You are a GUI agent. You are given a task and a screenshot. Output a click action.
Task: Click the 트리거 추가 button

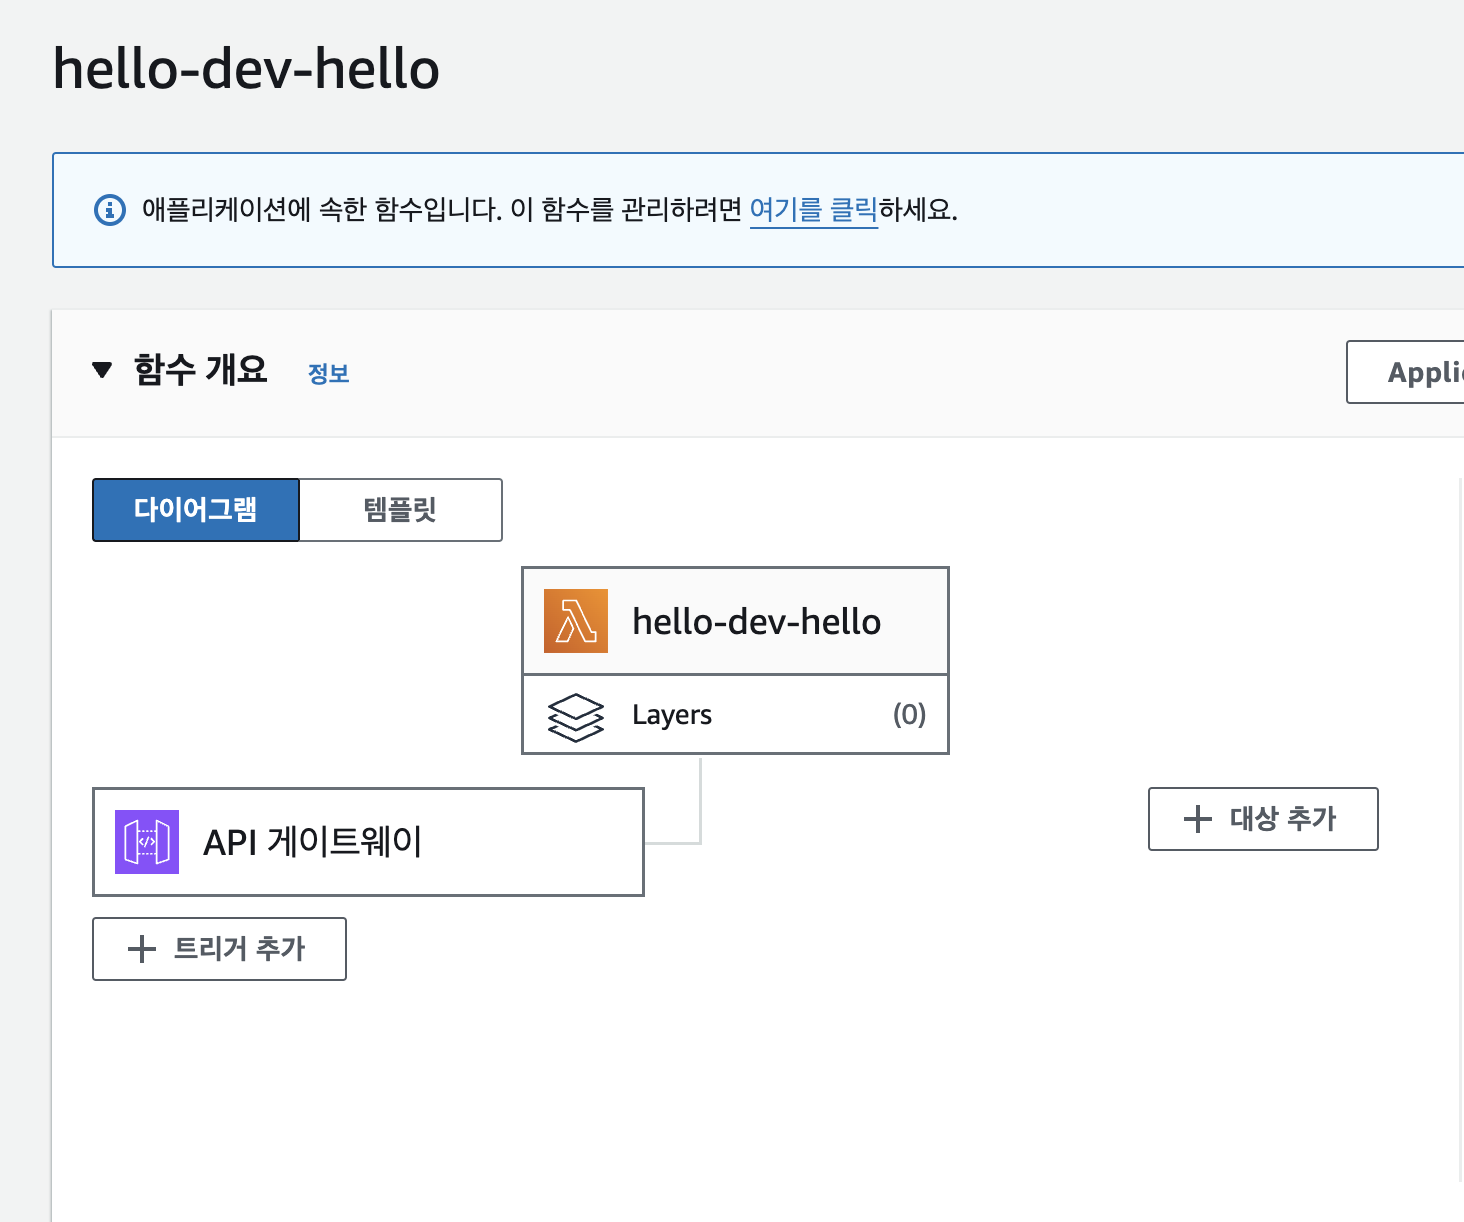[219, 949]
